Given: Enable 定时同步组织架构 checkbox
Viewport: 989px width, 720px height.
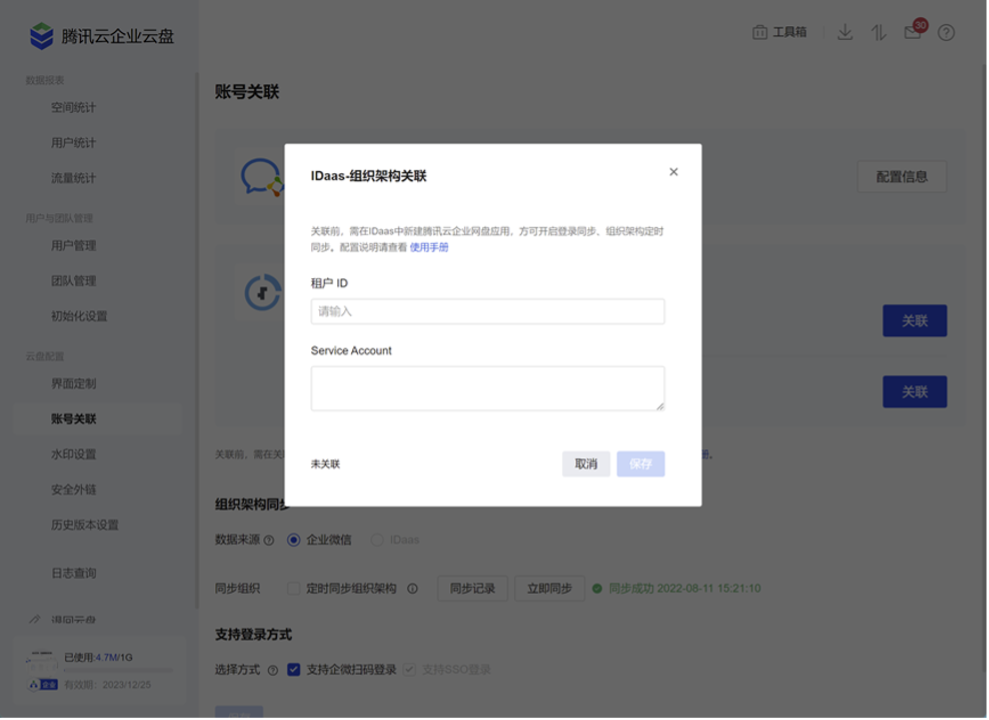Looking at the screenshot, I should click(x=294, y=589).
